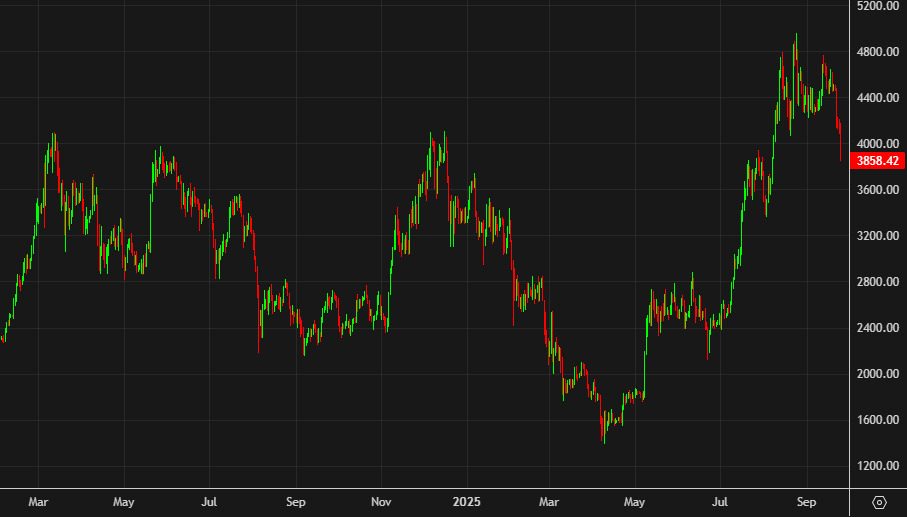Screen dimensions: 907x517
Task: Click the 1600.00 price level label
Action: pyautogui.click(x=878, y=420)
